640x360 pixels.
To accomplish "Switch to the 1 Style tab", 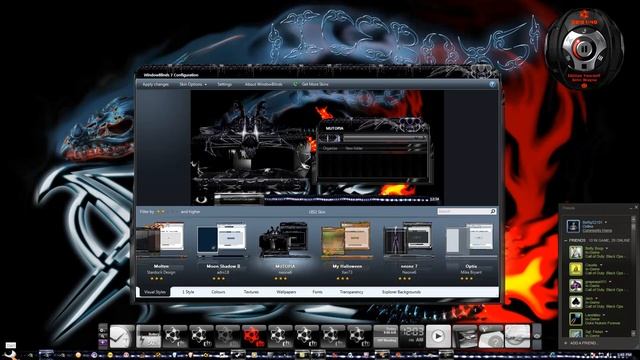I will tap(188, 292).
